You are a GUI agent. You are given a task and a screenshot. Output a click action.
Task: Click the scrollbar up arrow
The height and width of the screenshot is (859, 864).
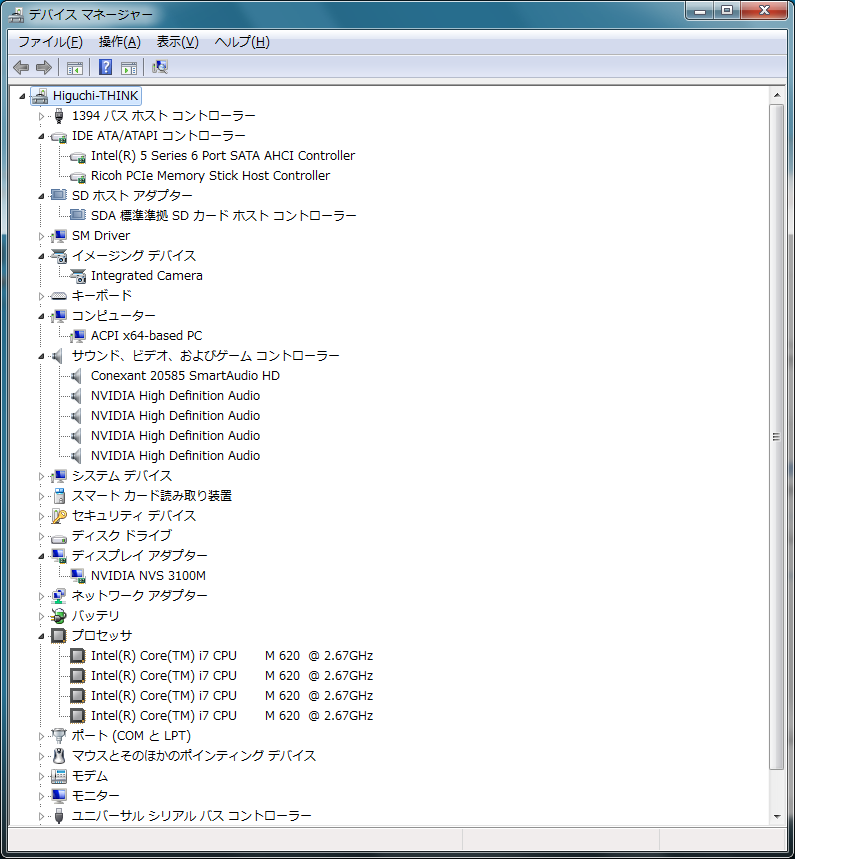[776, 95]
